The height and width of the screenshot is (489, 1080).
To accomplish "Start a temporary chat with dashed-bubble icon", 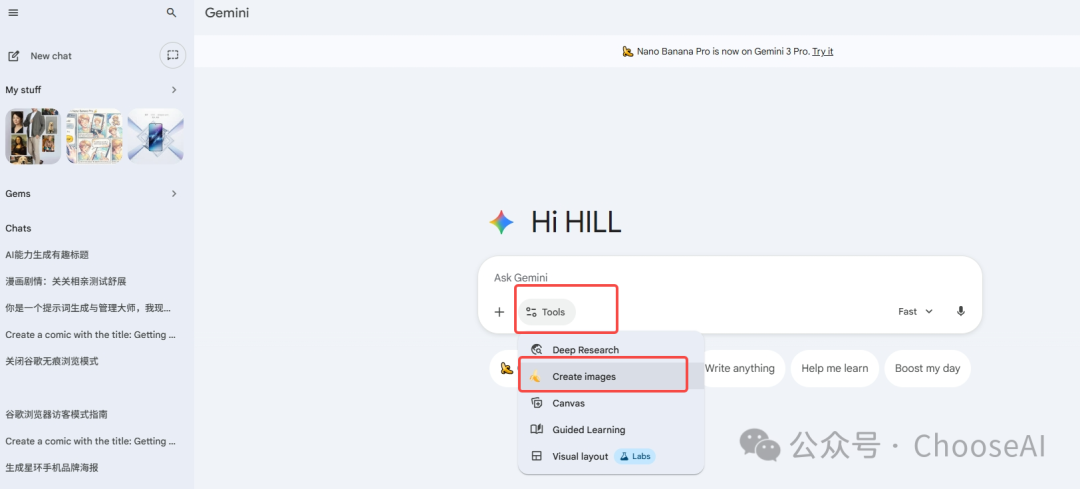I will [172, 55].
